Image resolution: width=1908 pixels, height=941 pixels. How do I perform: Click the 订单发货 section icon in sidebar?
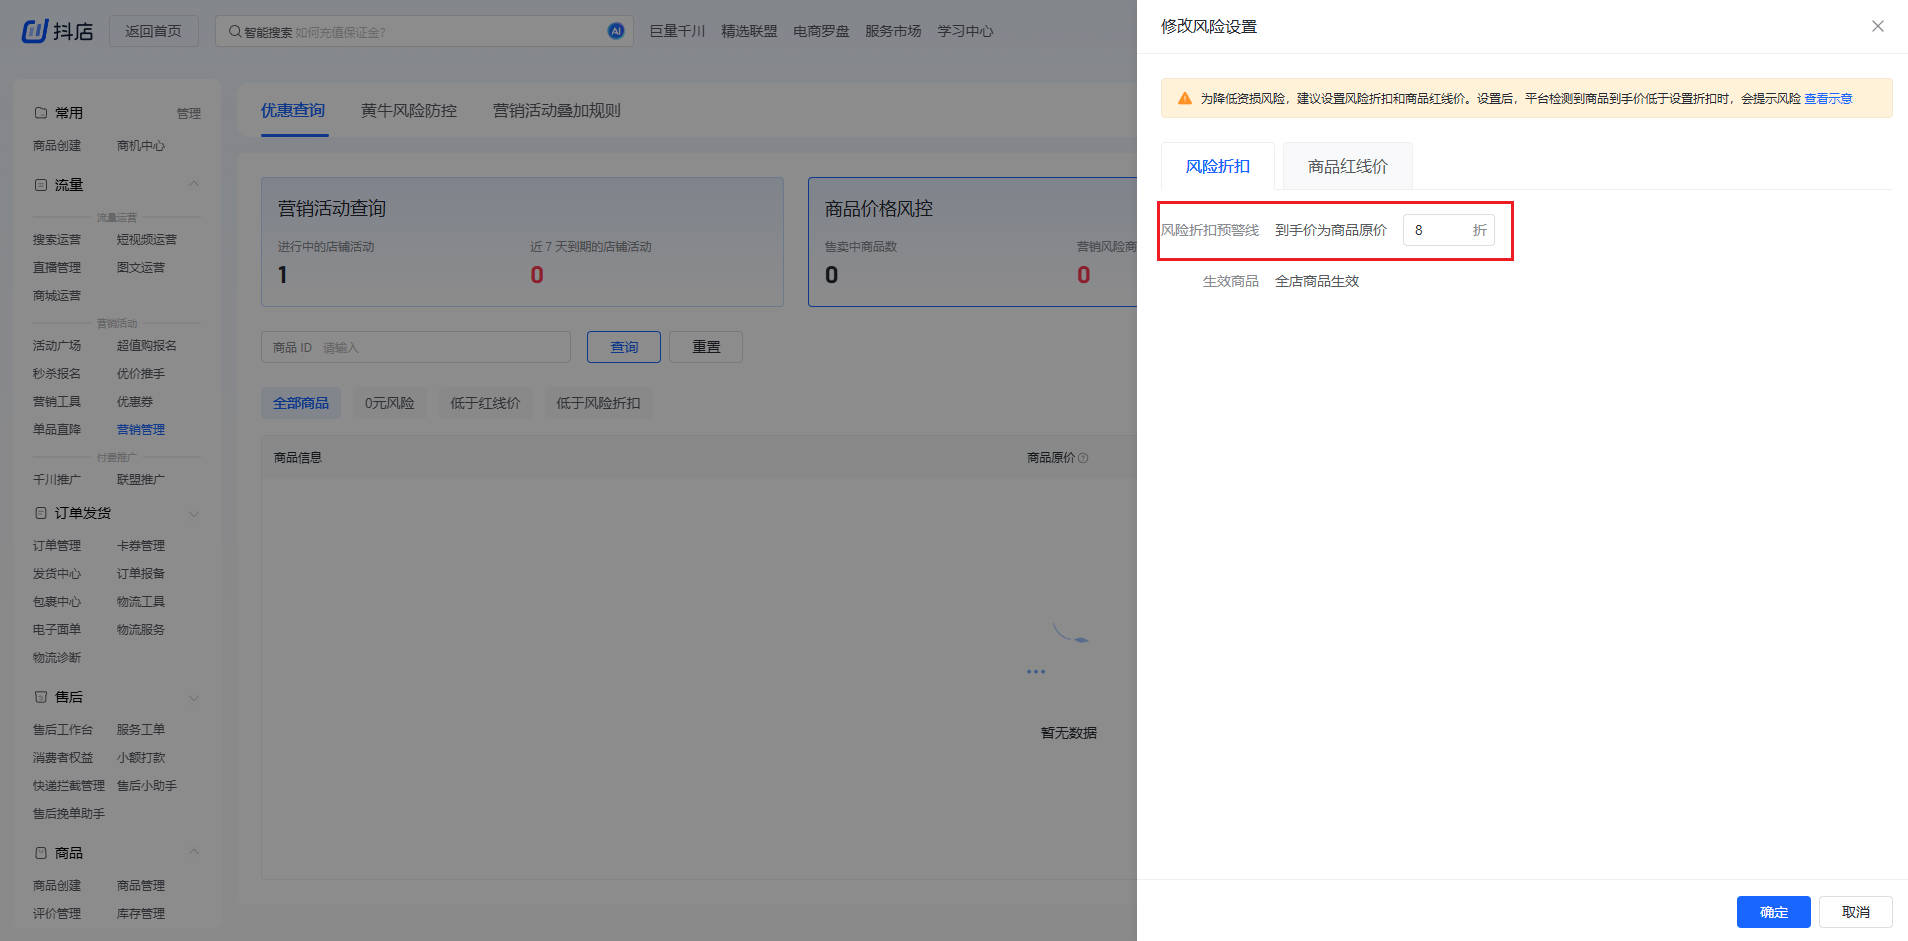click(41, 513)
